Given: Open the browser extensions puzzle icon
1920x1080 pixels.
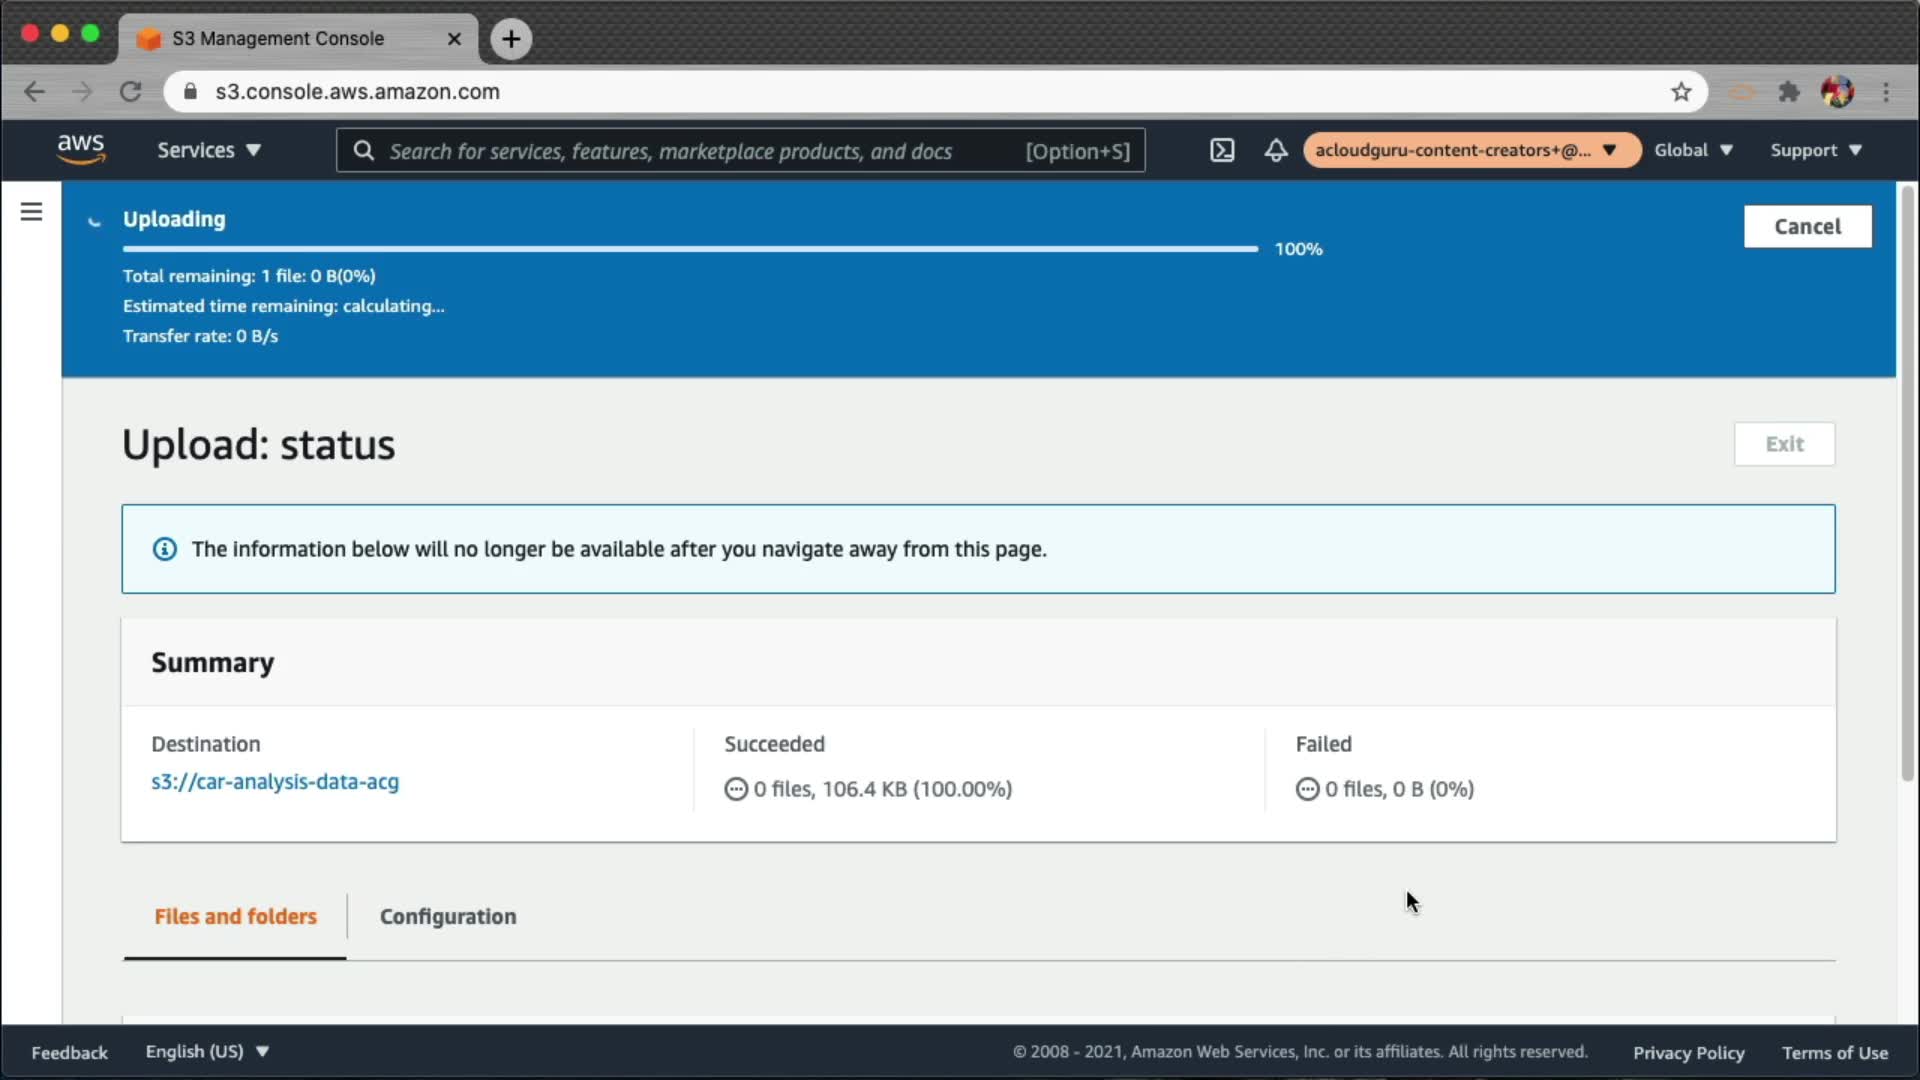Looking at the screenshot, I should click(x=1789, y=92).
